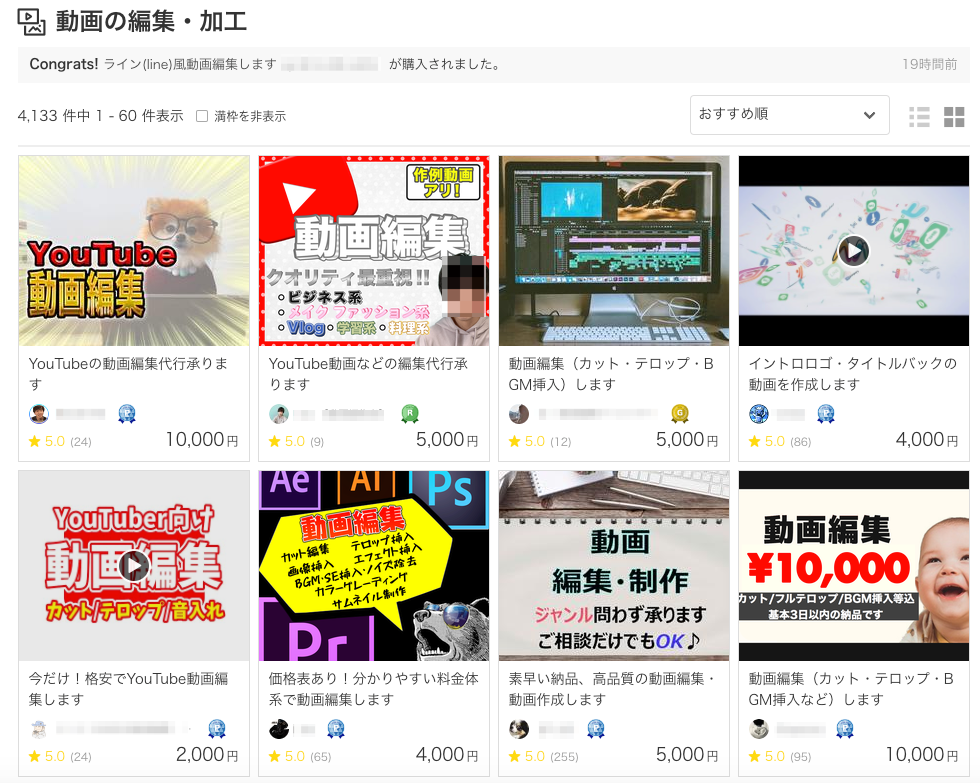Click star icon on "YouTube動画などの編集代行承ります" listing
980x783 pixels.
coord(274,442)
